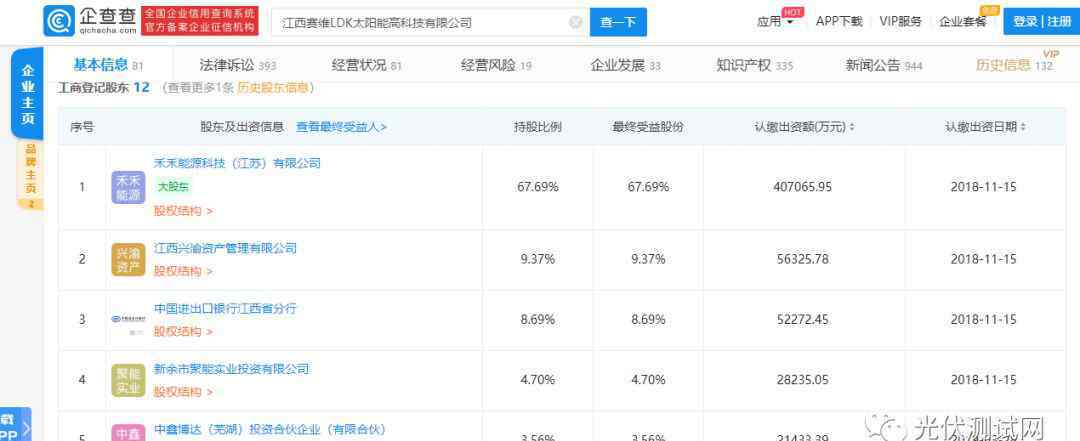1080x441 pixels.
Task: Expand 股权结构 for 中国进出口银行江西省分行
Action: pyautogui.click(x=183, y=331)
